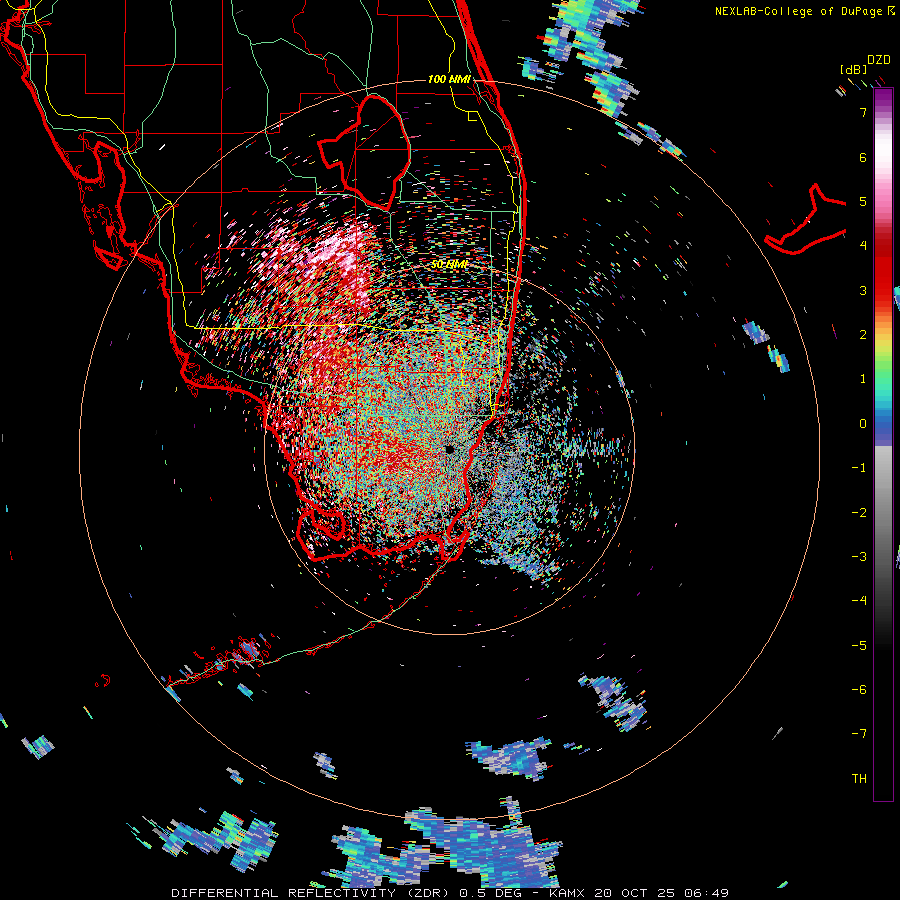The width and height of the screenshot is (900, 900).
Task: Click the DZD legend title
Action: pos(879,60)
